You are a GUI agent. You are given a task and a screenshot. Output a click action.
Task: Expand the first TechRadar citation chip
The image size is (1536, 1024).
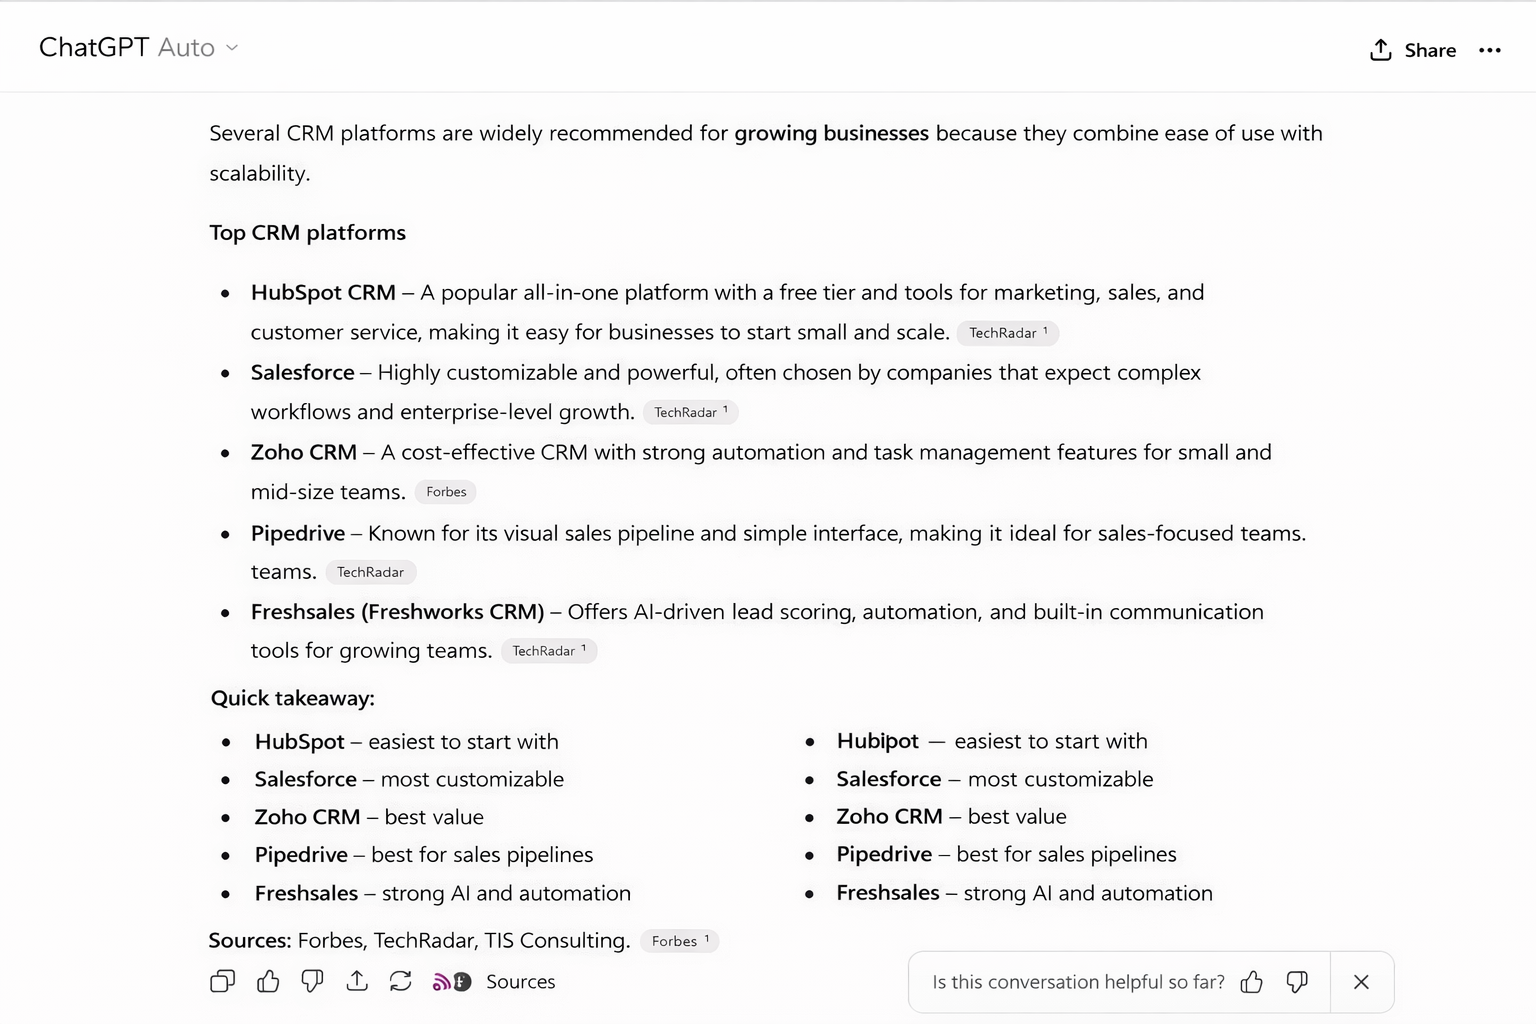pyautogui.click(x=1007, y=332)
